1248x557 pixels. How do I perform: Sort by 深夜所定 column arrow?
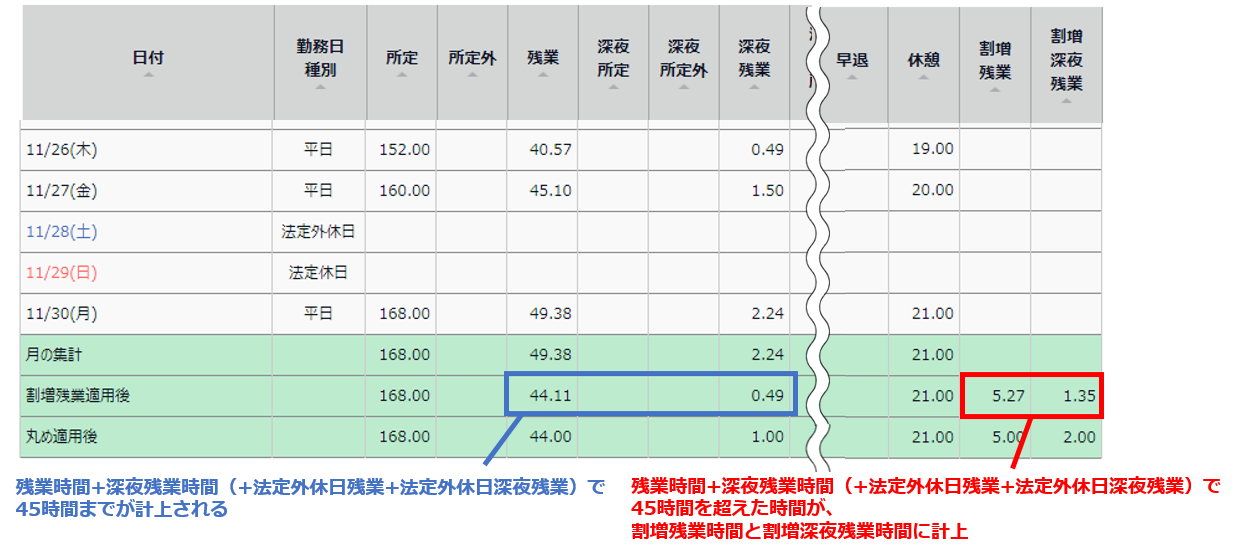tap(613, 88)
